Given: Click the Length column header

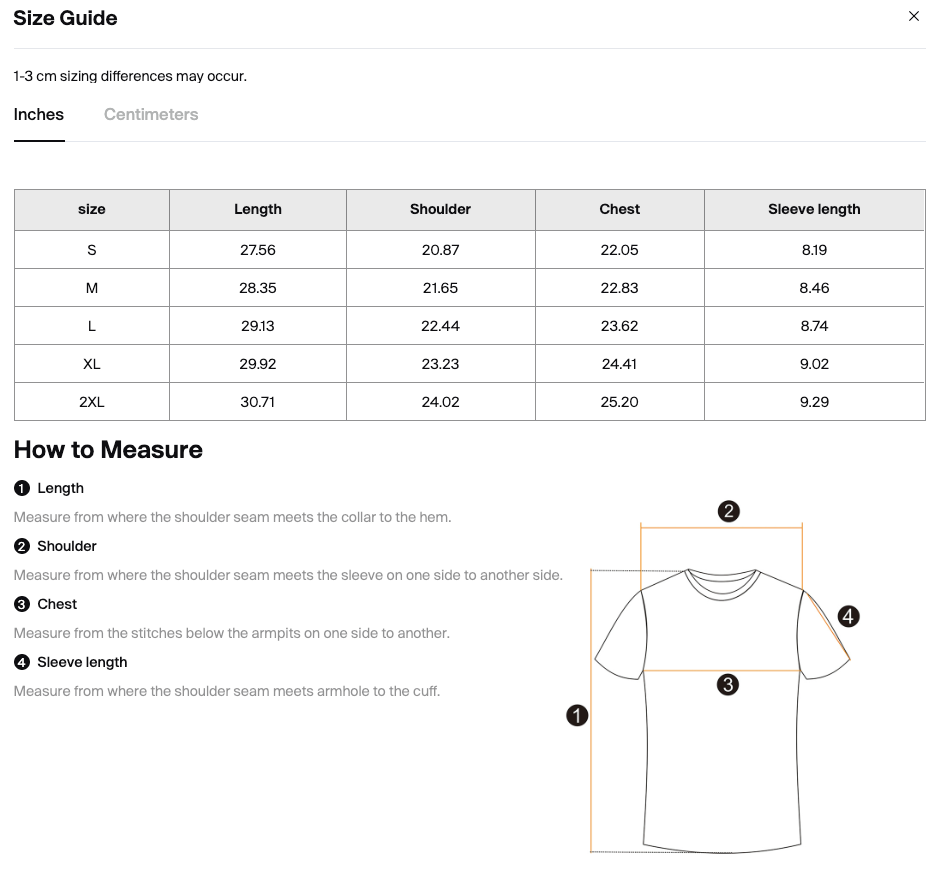Looking at the screenshot, I should click(258, 210).
